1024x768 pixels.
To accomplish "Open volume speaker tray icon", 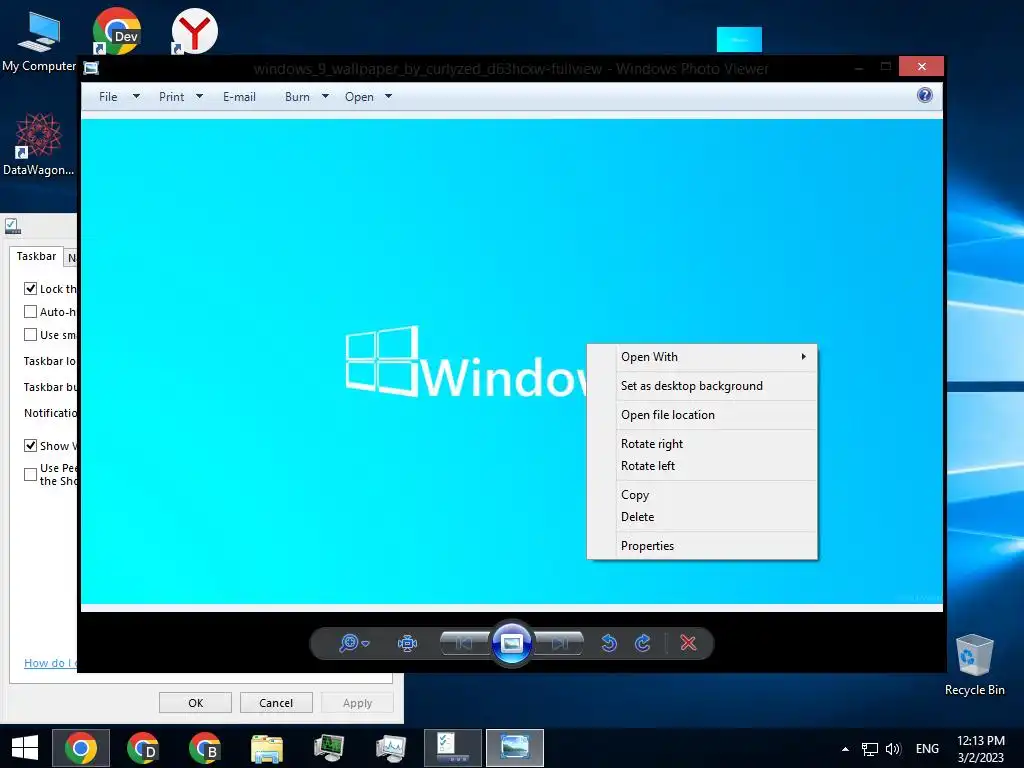I will (893, 749).
